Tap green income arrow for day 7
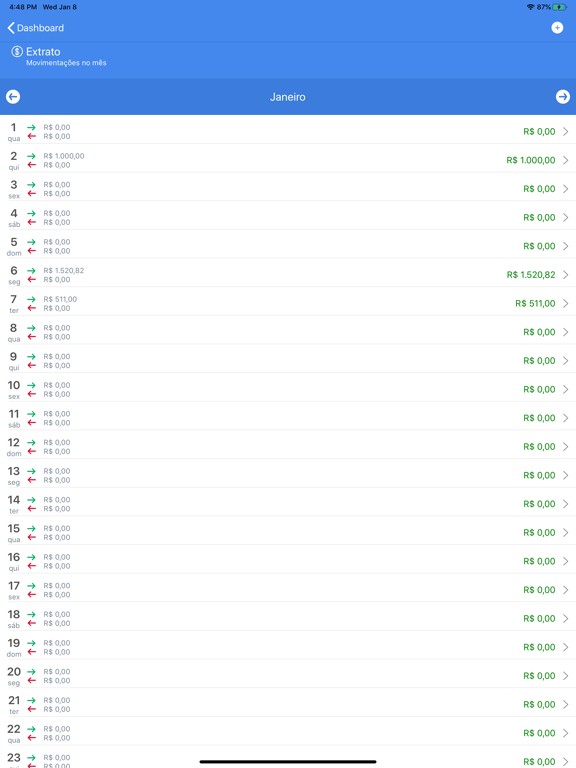 (x=31, y=299)
